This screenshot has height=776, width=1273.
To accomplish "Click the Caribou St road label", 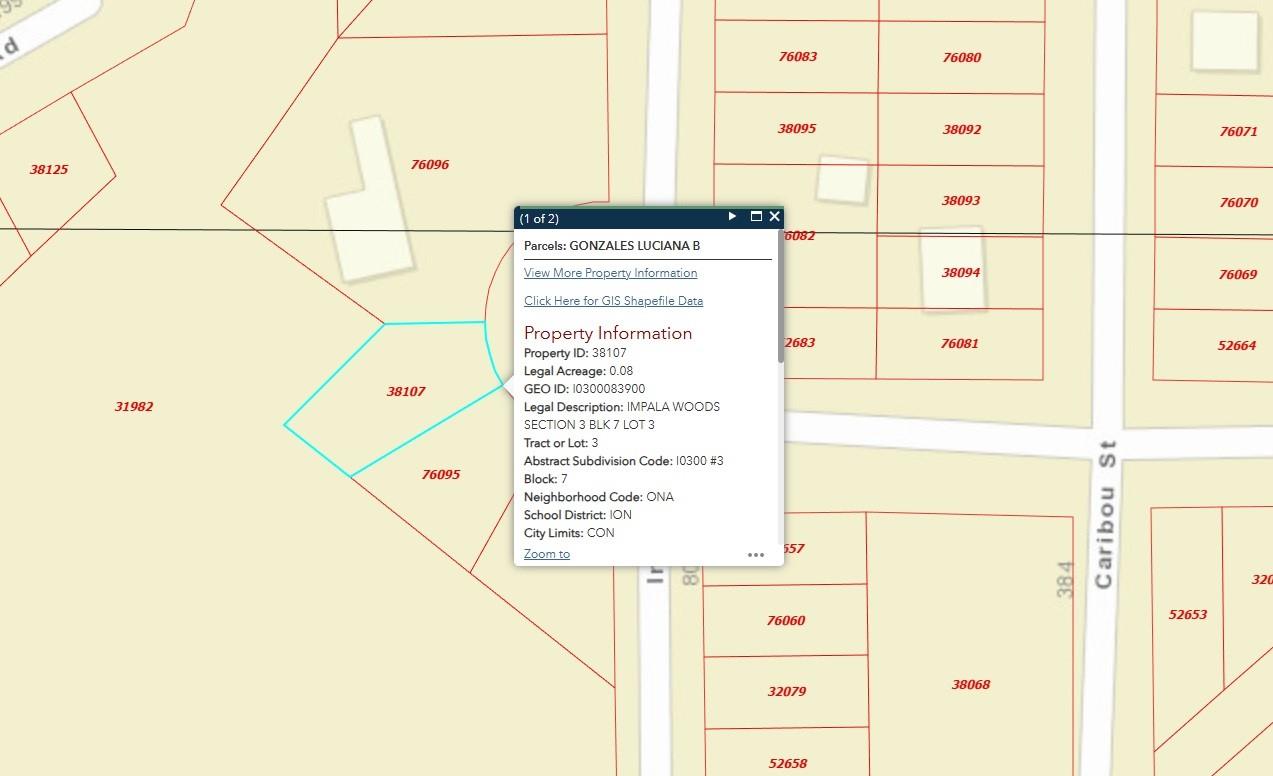I will tap(1104, 512).
